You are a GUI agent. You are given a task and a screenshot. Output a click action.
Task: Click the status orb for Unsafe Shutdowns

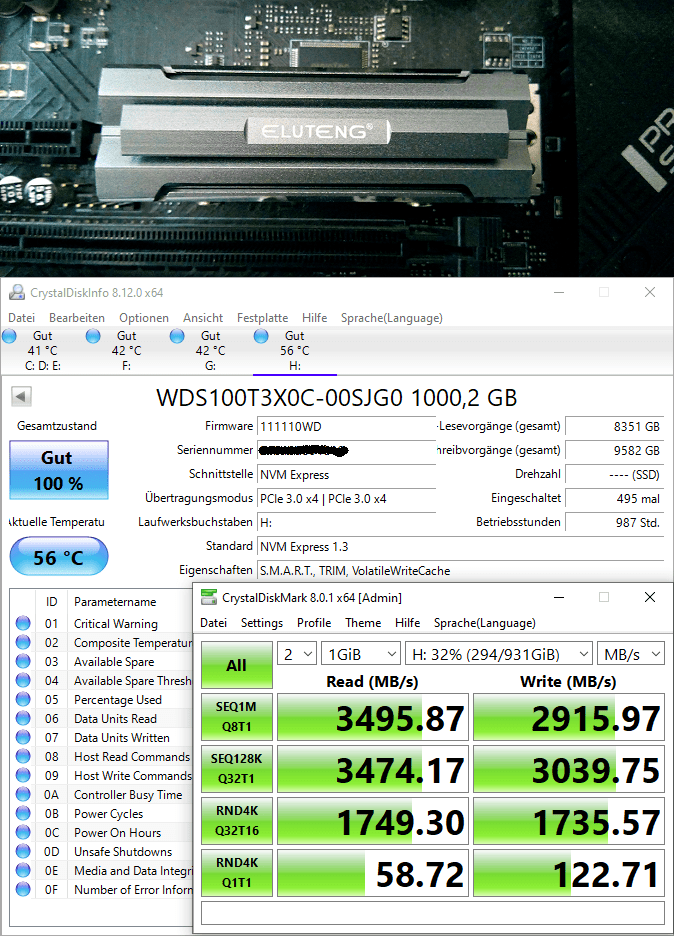point(23,851)
